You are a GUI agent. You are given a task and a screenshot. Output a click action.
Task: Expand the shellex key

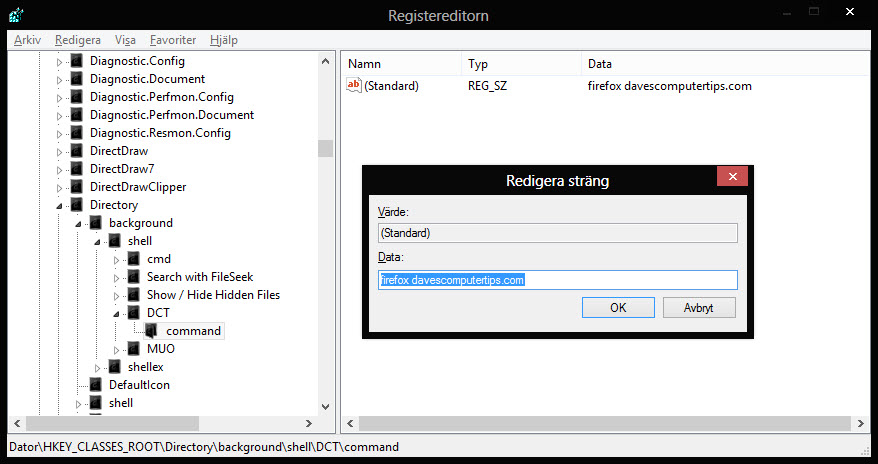[97, 368]
